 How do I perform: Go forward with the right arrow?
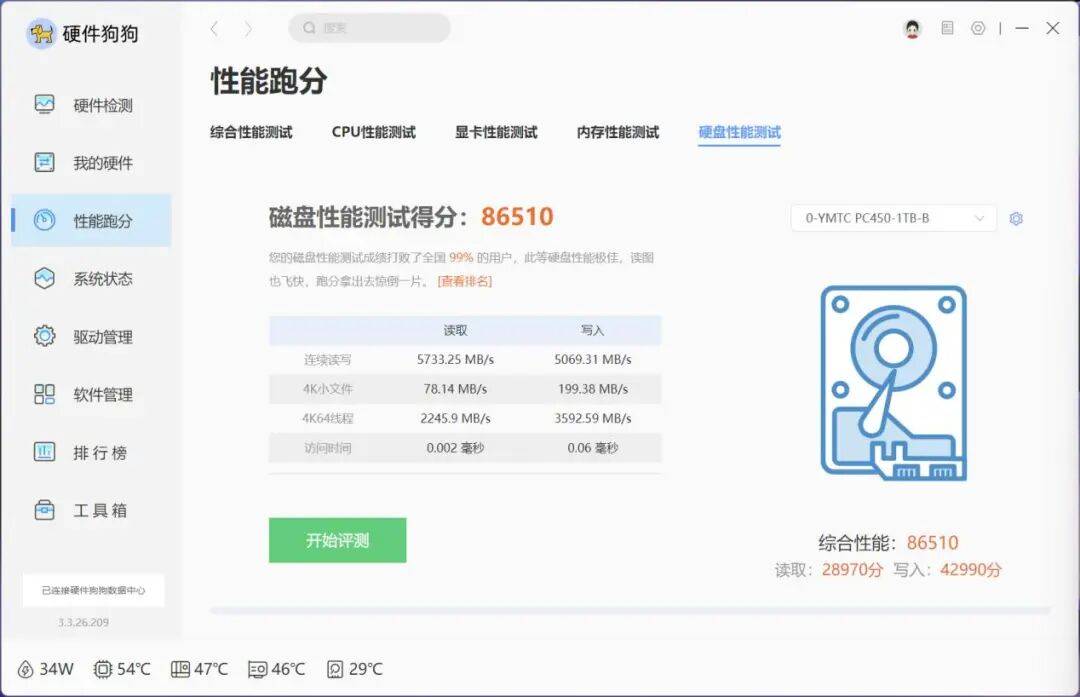pos(248,28)
